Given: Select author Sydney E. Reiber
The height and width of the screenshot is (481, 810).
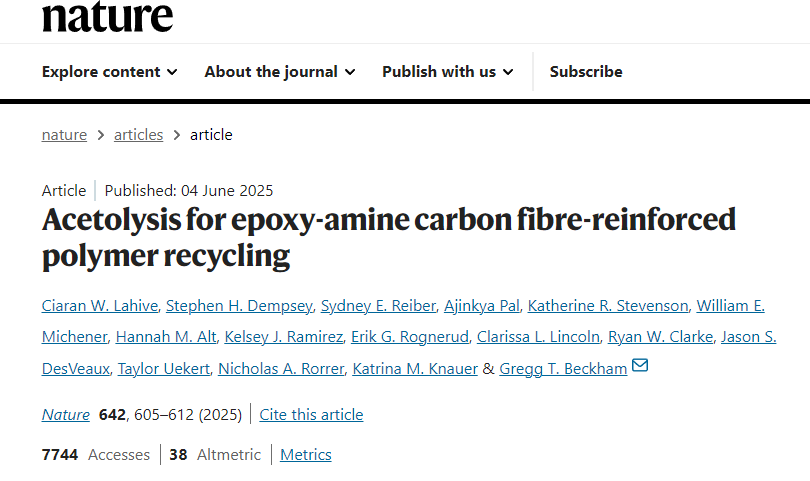Looking at the screenshot, I should 378,306.
